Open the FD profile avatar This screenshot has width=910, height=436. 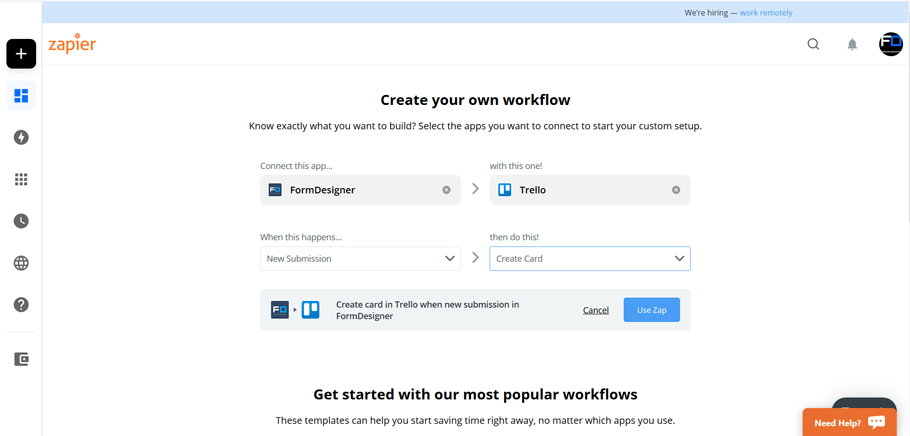pos(890,44)
